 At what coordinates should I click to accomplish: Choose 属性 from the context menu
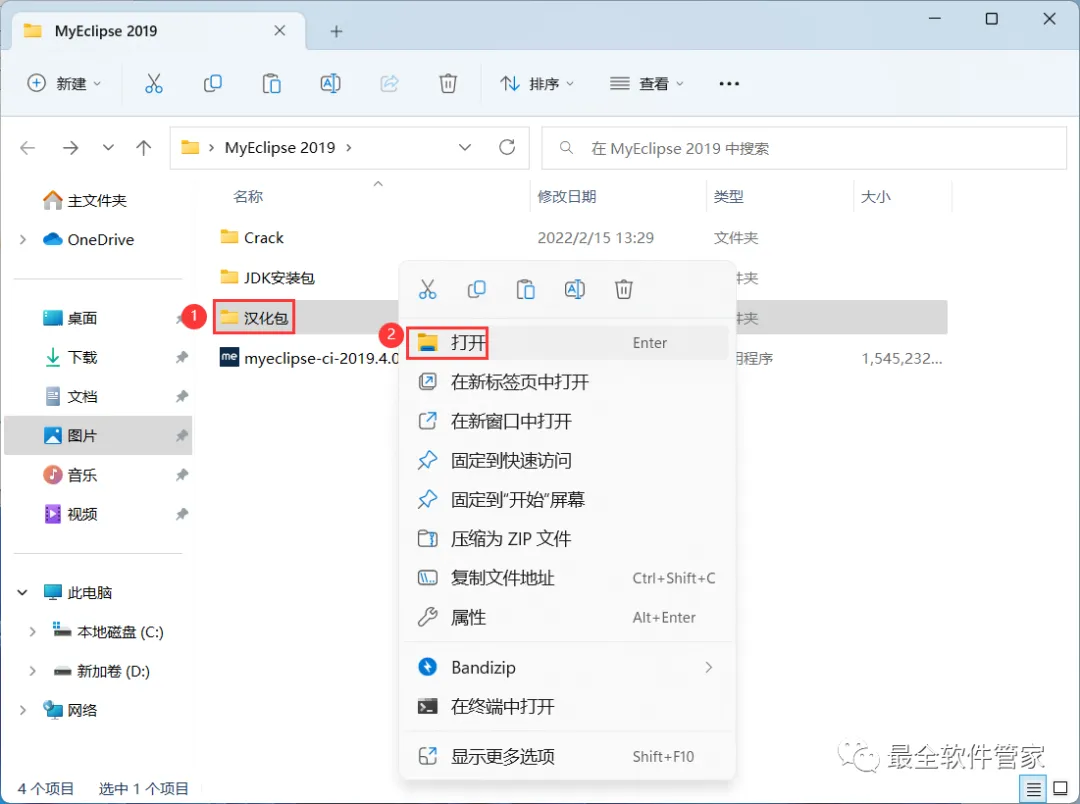point(567,617)
